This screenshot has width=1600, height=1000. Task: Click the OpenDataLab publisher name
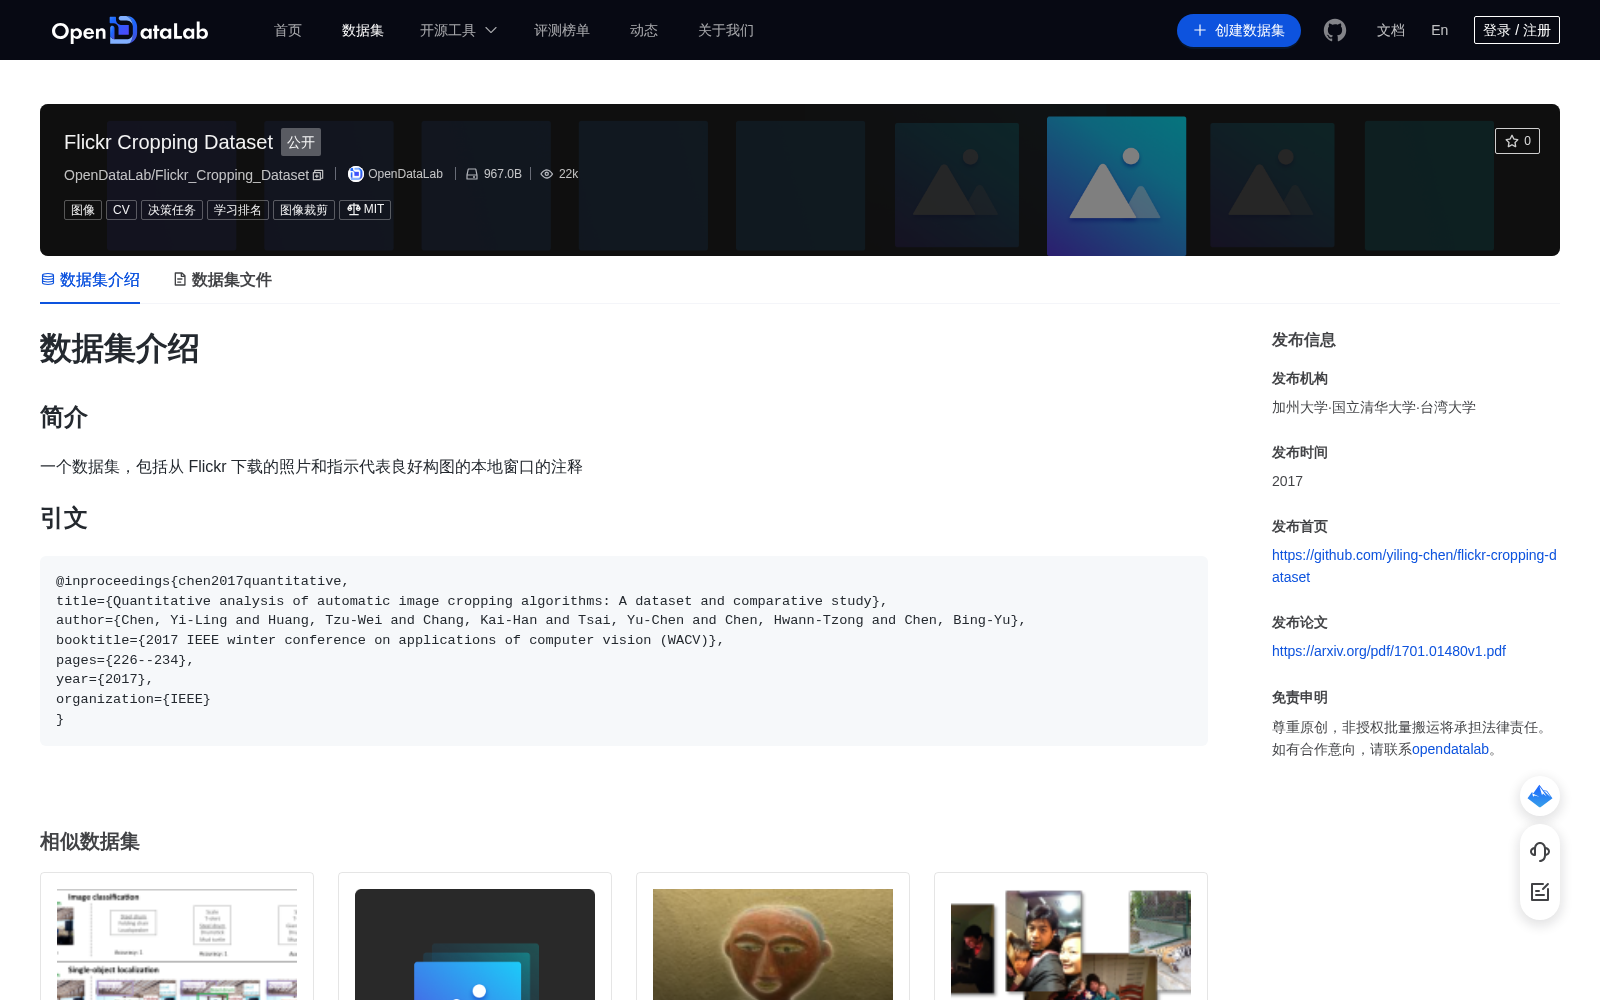(405, 174)
